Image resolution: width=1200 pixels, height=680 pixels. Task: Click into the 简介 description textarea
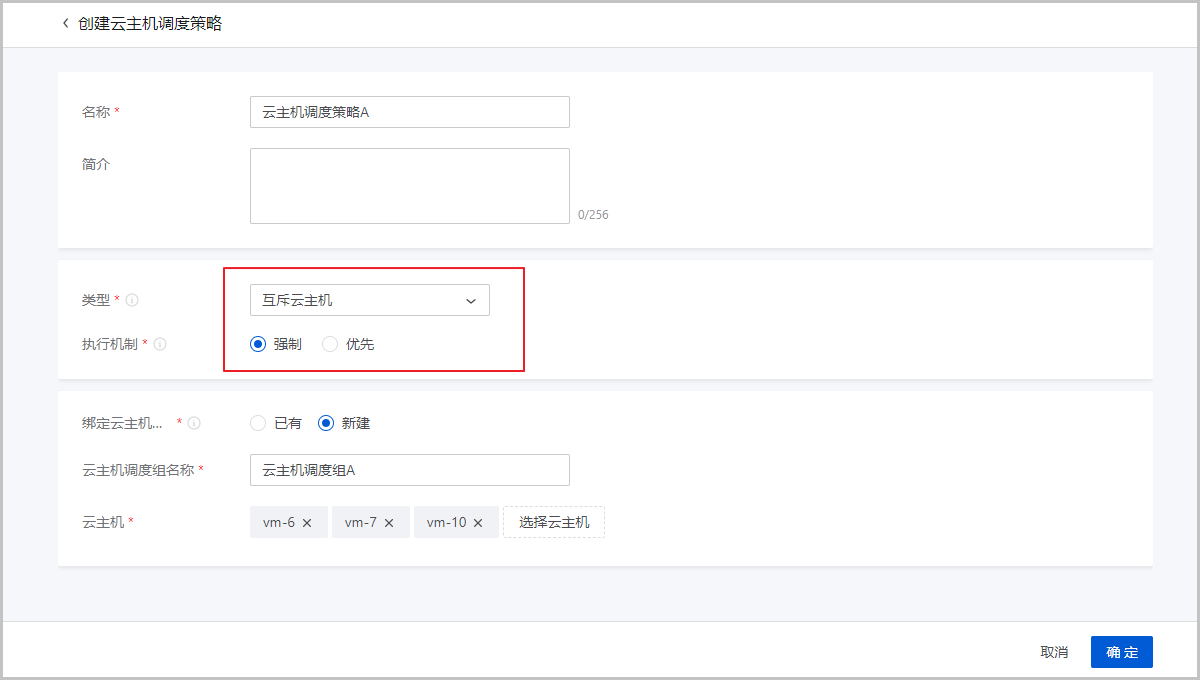[x=409, y=186]
